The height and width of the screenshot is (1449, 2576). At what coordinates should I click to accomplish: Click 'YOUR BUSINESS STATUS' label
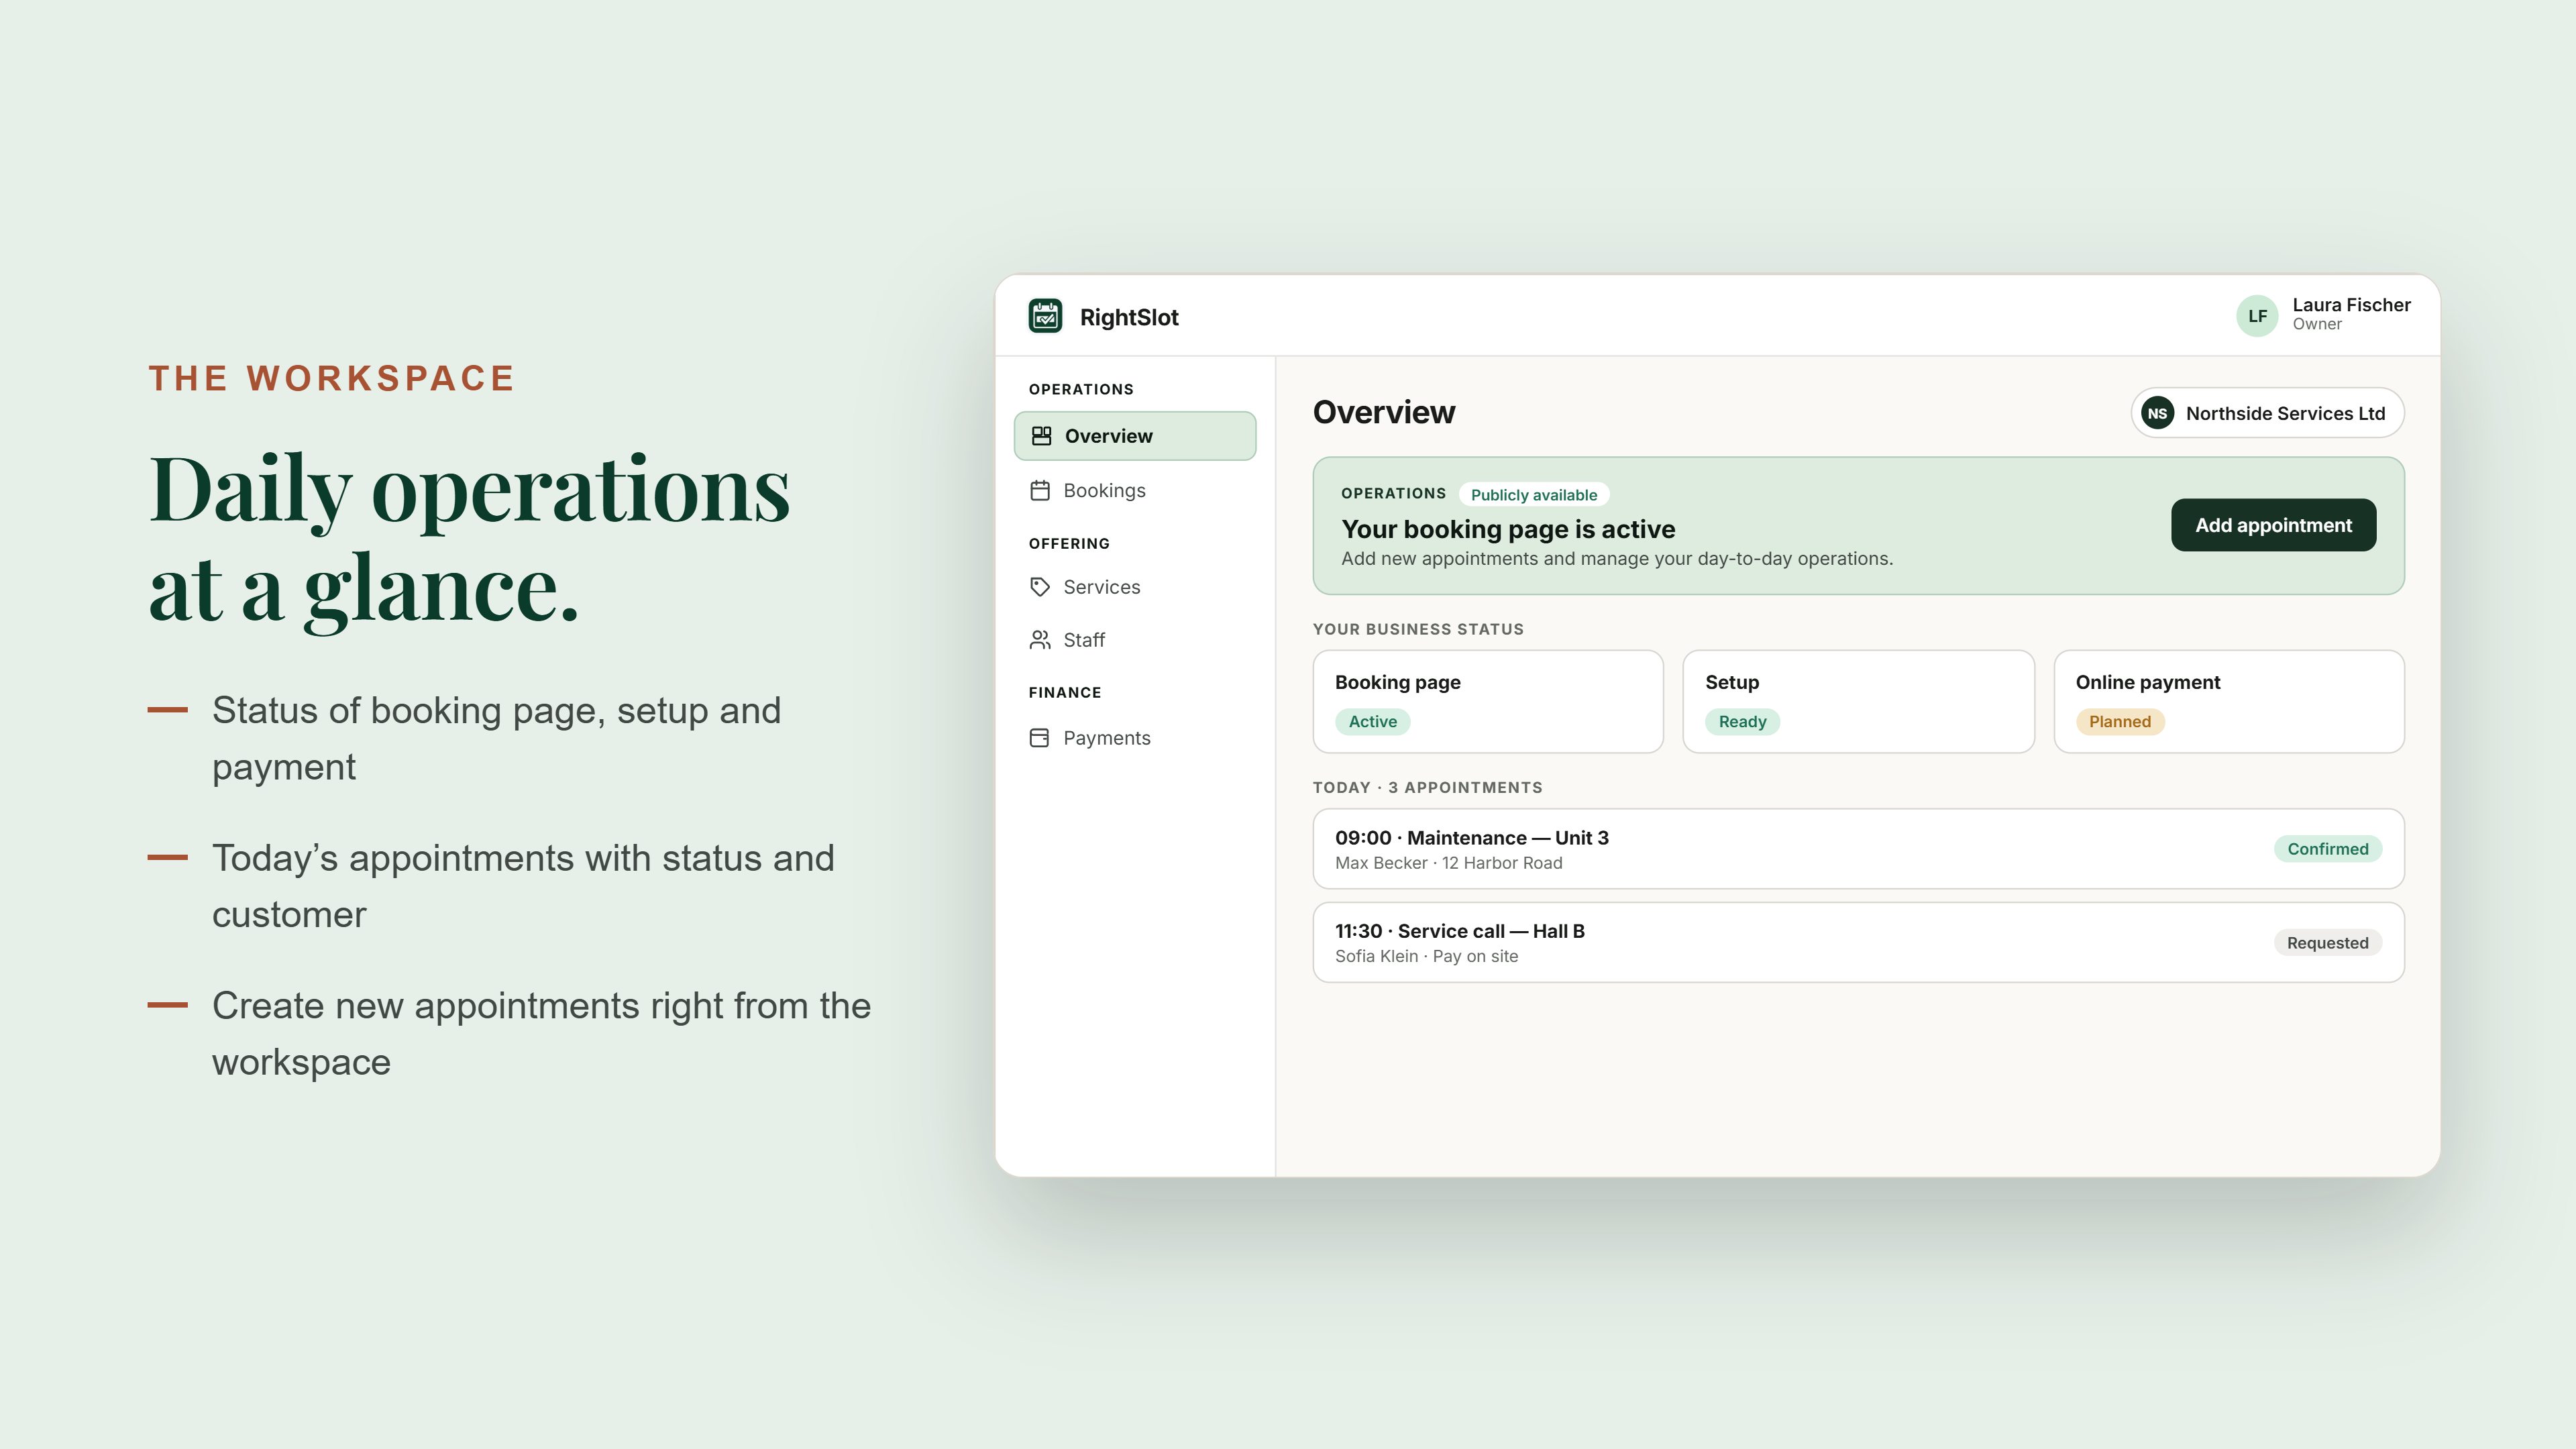[1418, 629]
